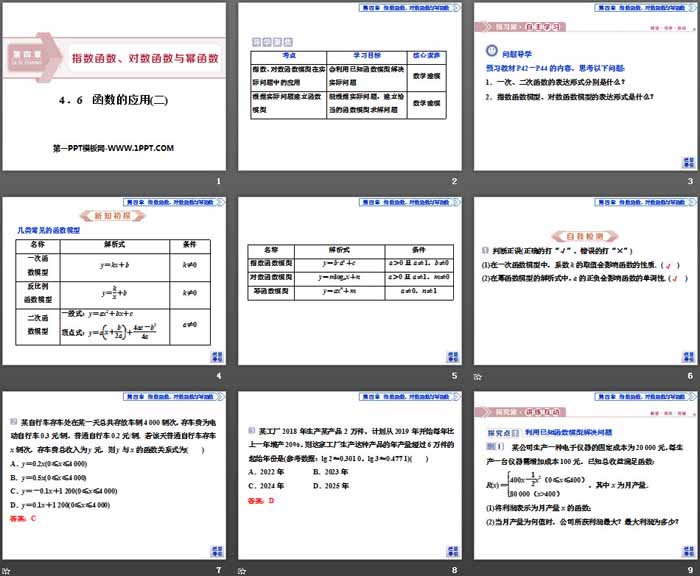Select slide 7 bicycle parking question
700x576 pixels.
pos(114,476)
